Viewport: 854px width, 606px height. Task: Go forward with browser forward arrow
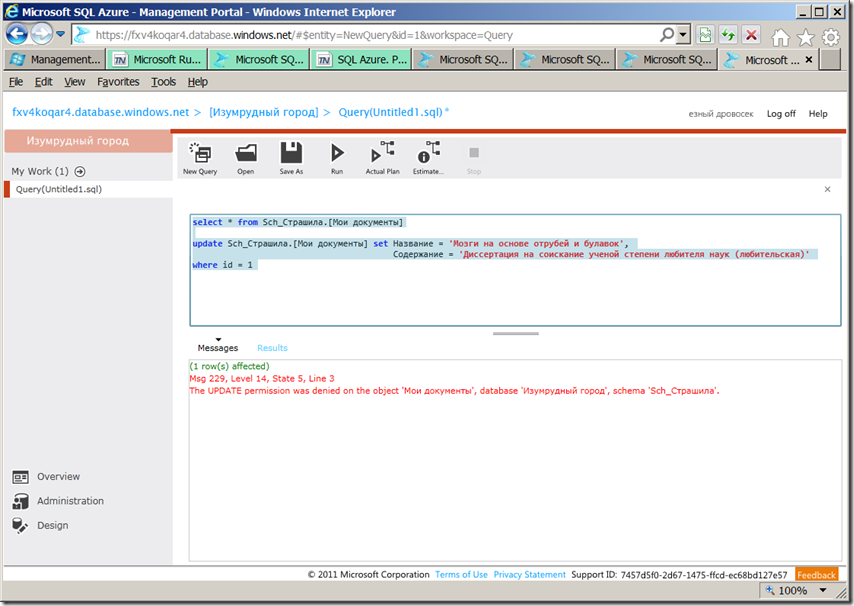click(x=41, y=34)
